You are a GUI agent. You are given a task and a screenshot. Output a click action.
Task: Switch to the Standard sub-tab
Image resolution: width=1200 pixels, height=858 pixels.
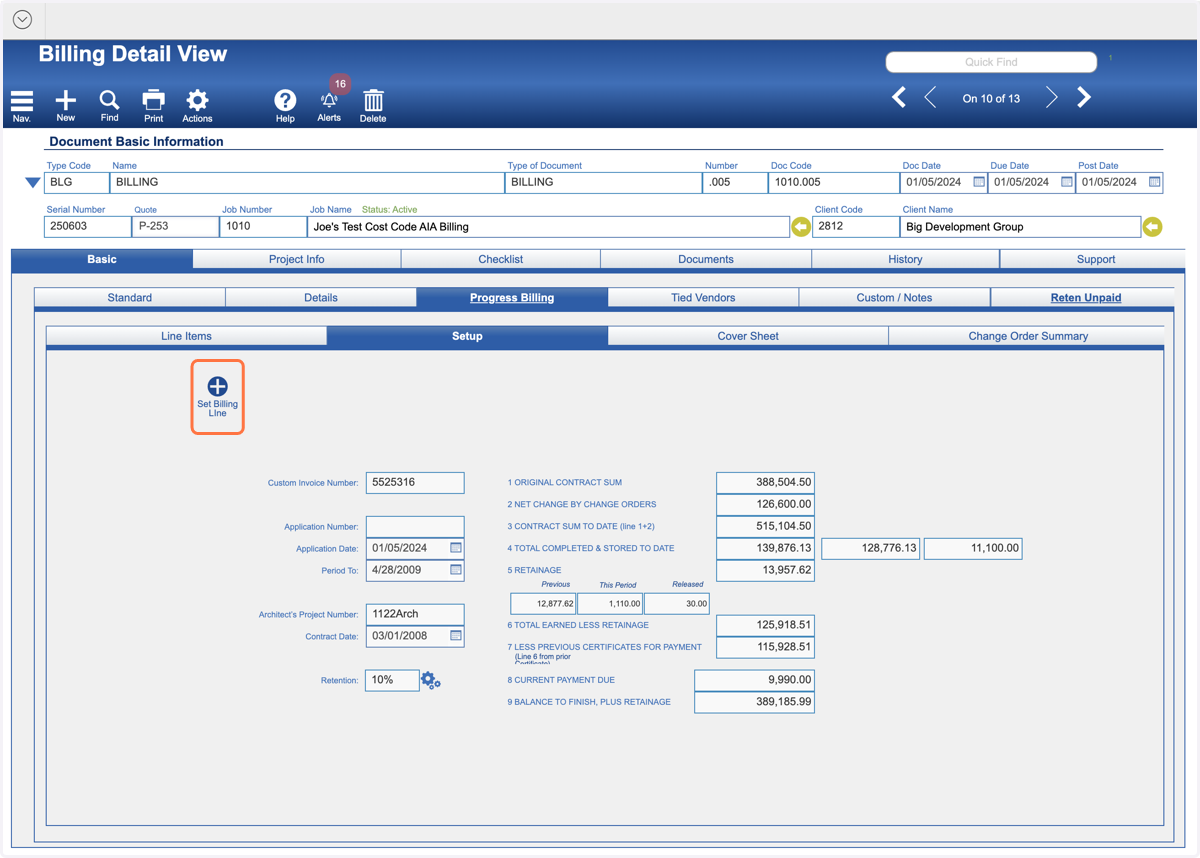pos(130,297)
